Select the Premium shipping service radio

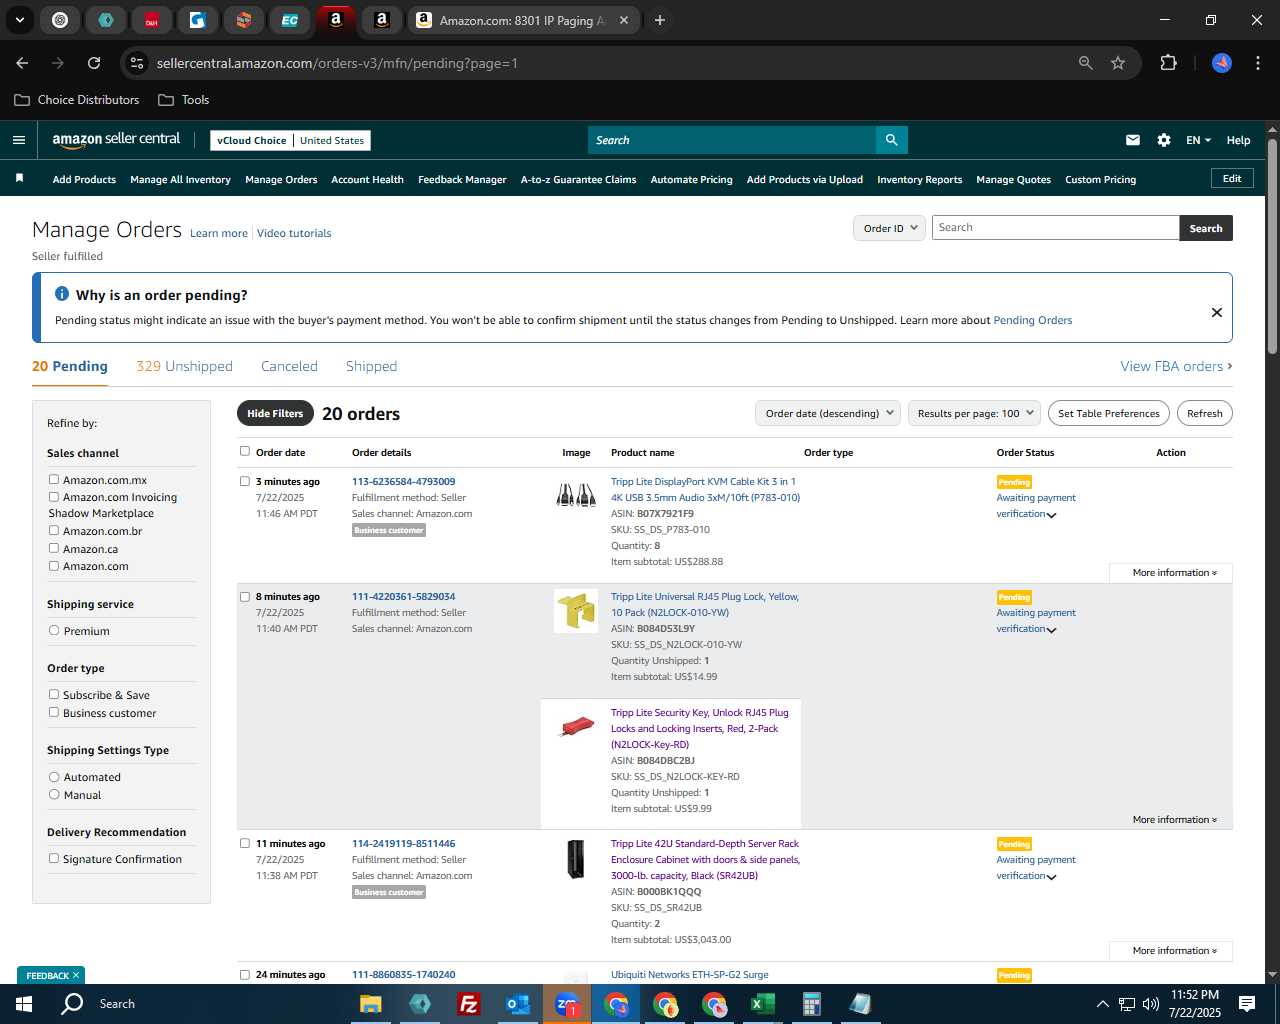54,631
